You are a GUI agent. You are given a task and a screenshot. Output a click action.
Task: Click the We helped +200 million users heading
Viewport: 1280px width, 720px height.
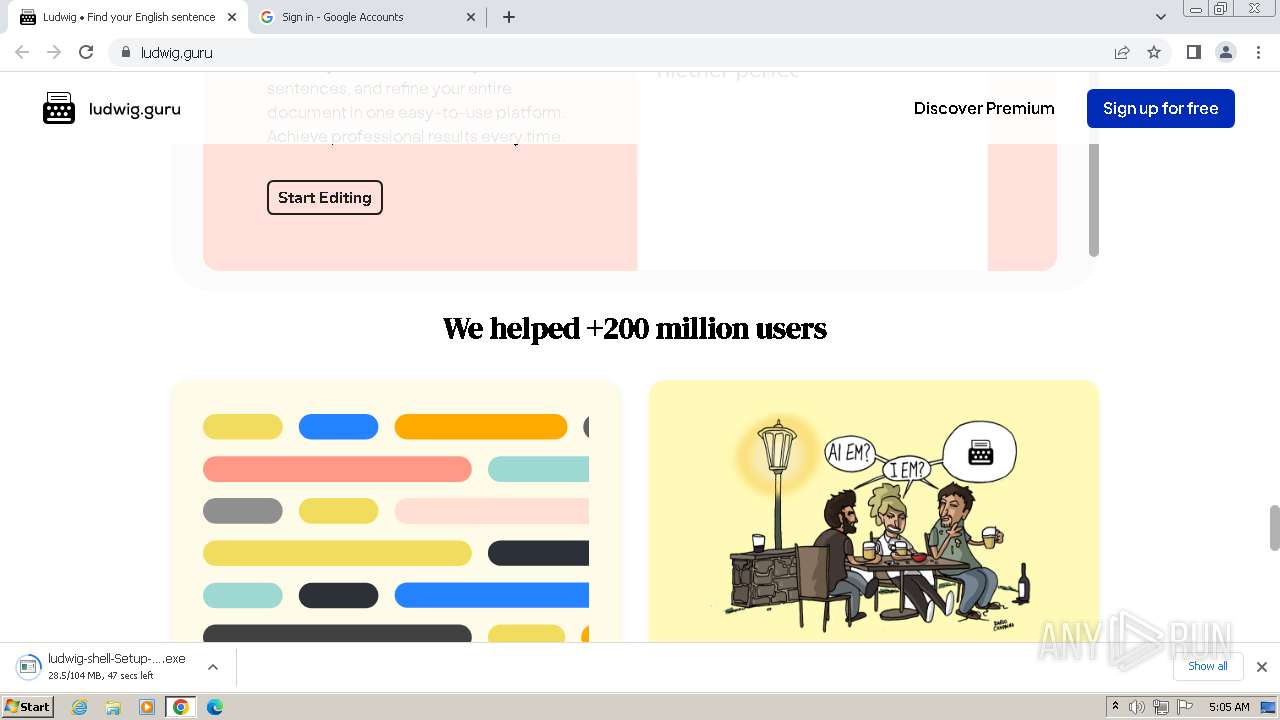pos(635,329)
